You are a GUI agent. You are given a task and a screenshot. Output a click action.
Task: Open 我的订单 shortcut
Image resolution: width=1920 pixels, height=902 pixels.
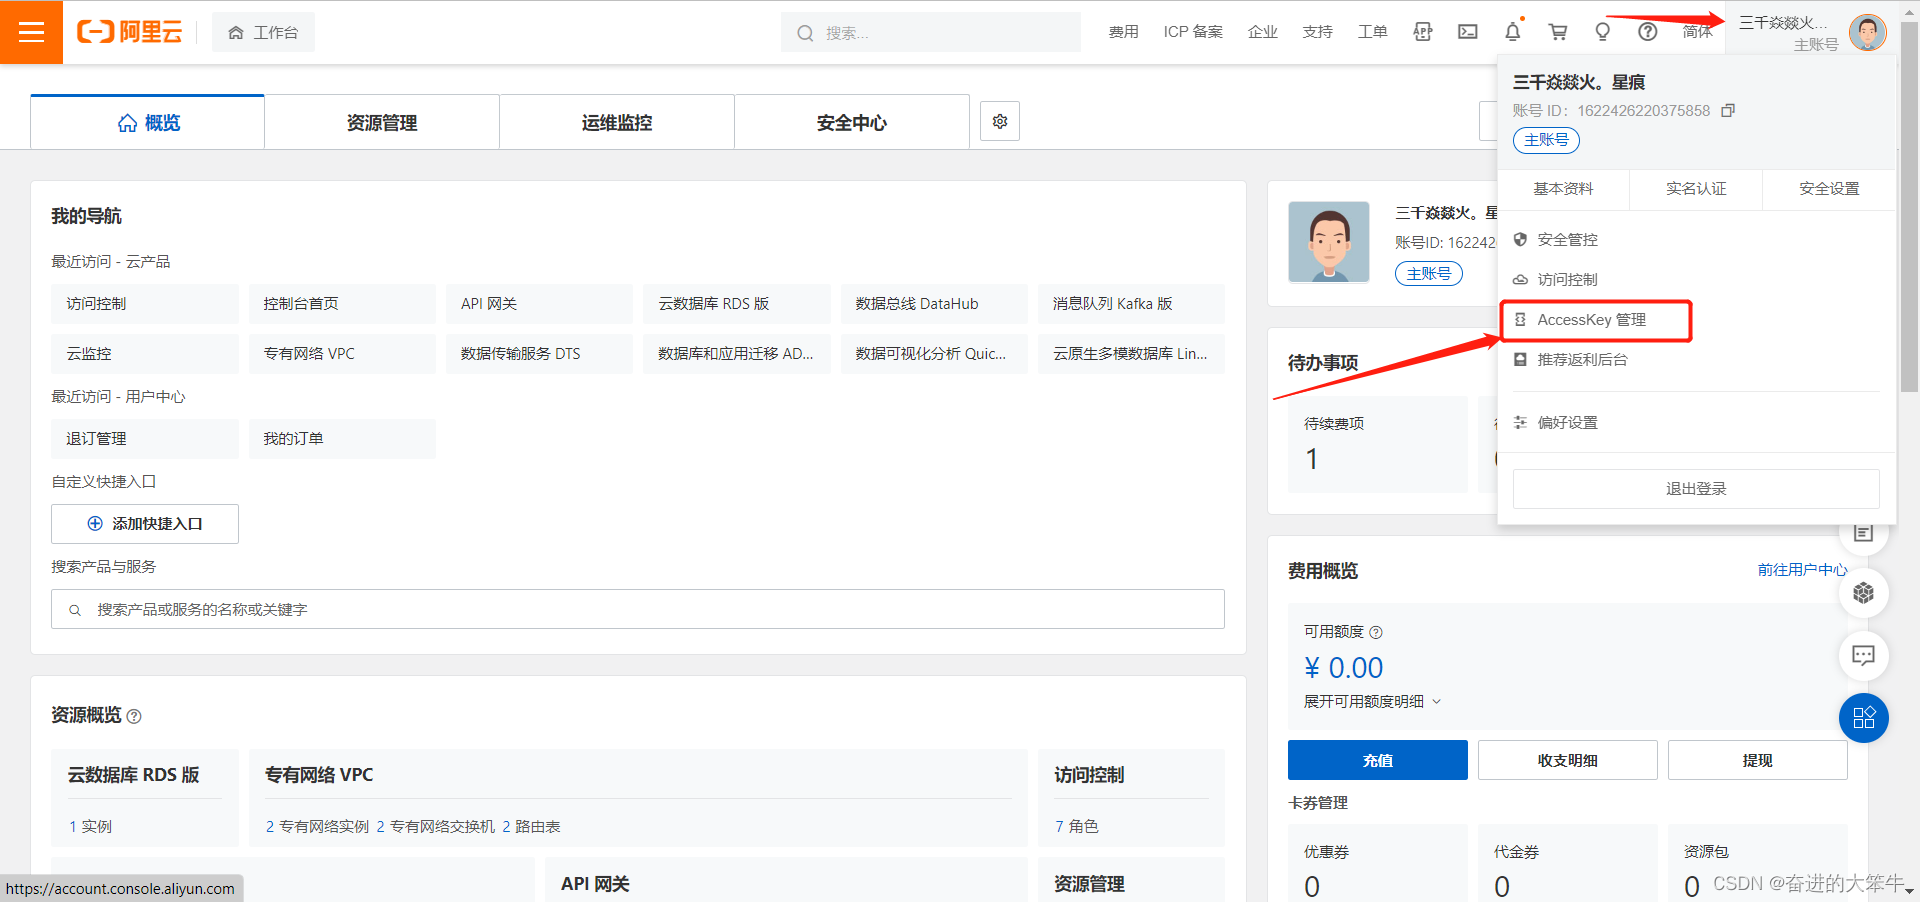click(x=342, y=439)
